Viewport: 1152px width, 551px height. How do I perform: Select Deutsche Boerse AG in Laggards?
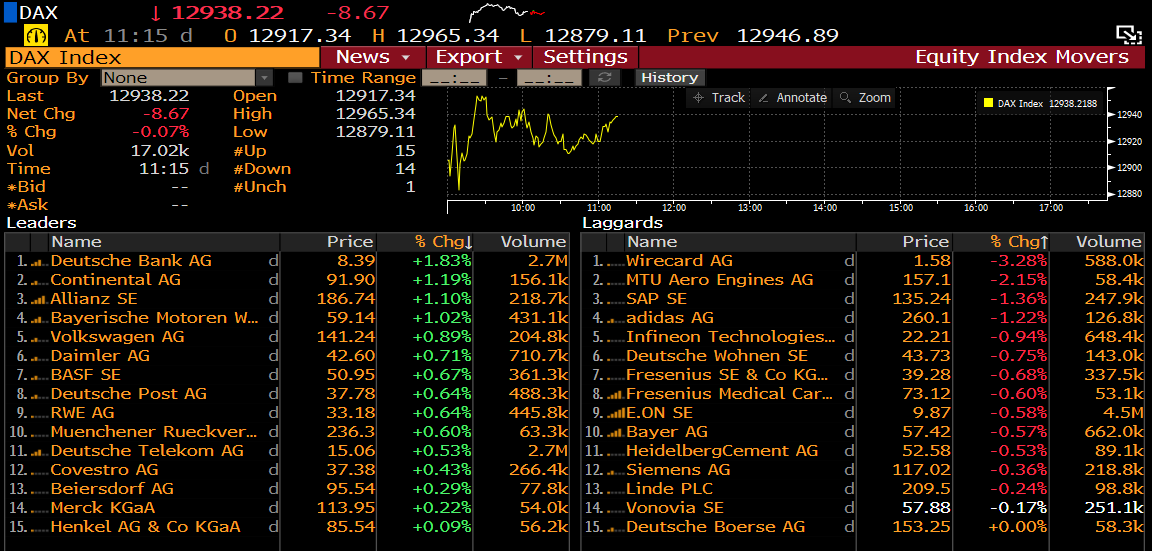[716, 527]
